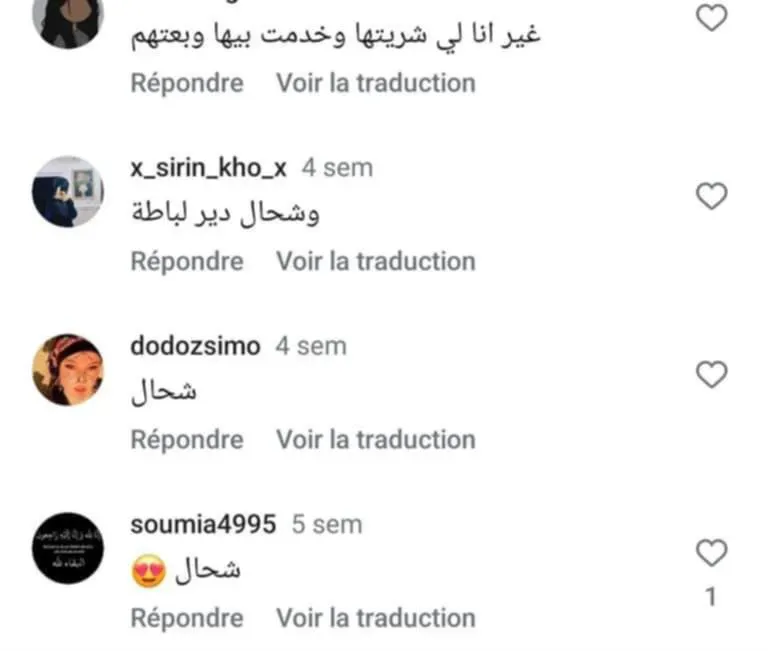Open the x_sirin_kho_x username
768x651 pixels.
click(208, 168)
